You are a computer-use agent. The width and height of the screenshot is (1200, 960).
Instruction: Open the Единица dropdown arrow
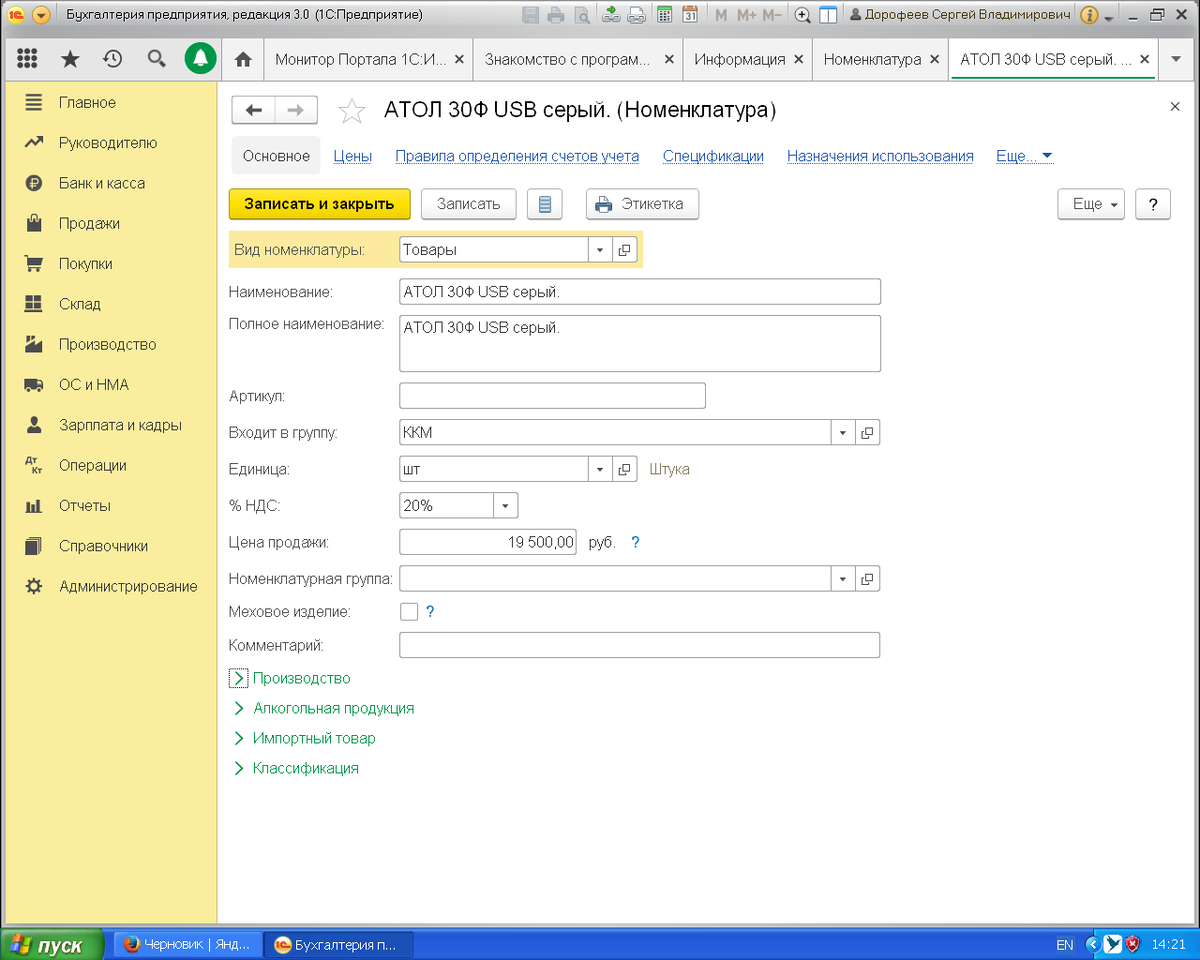tap(600, 469)
